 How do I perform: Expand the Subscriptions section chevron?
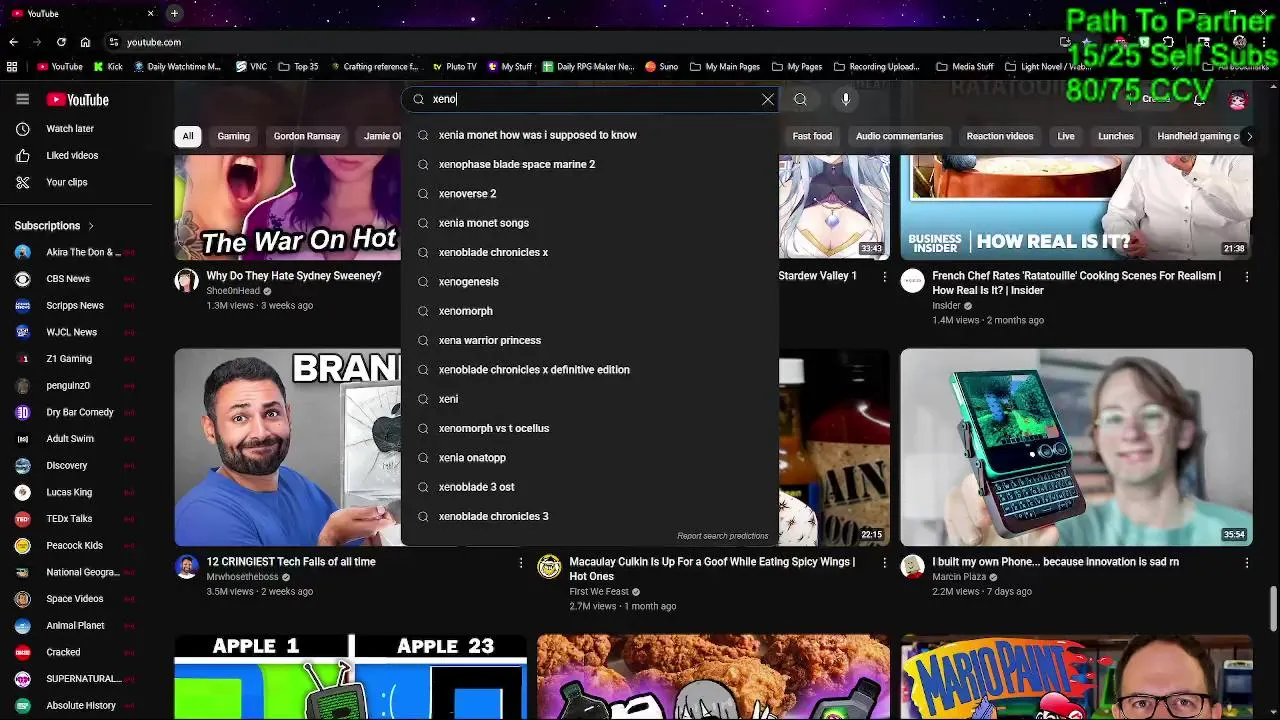[91, 226]
